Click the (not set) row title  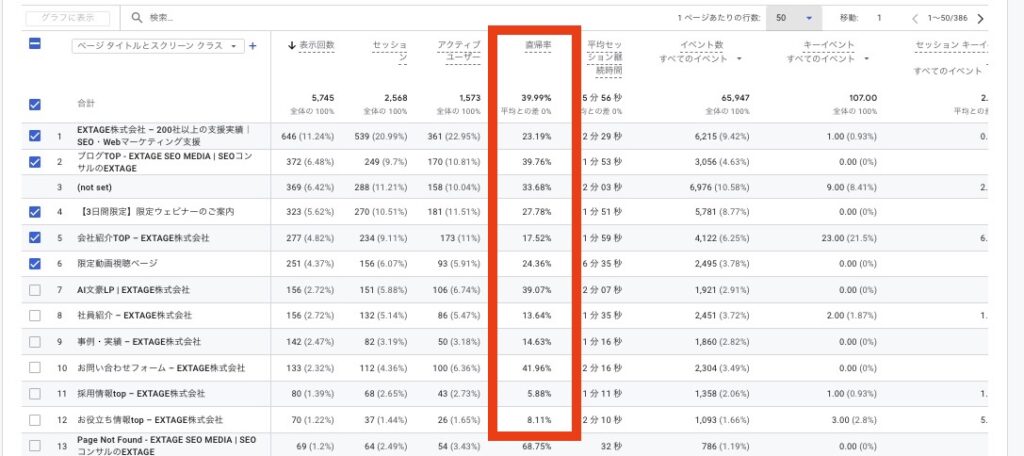[x=94, y=187]
